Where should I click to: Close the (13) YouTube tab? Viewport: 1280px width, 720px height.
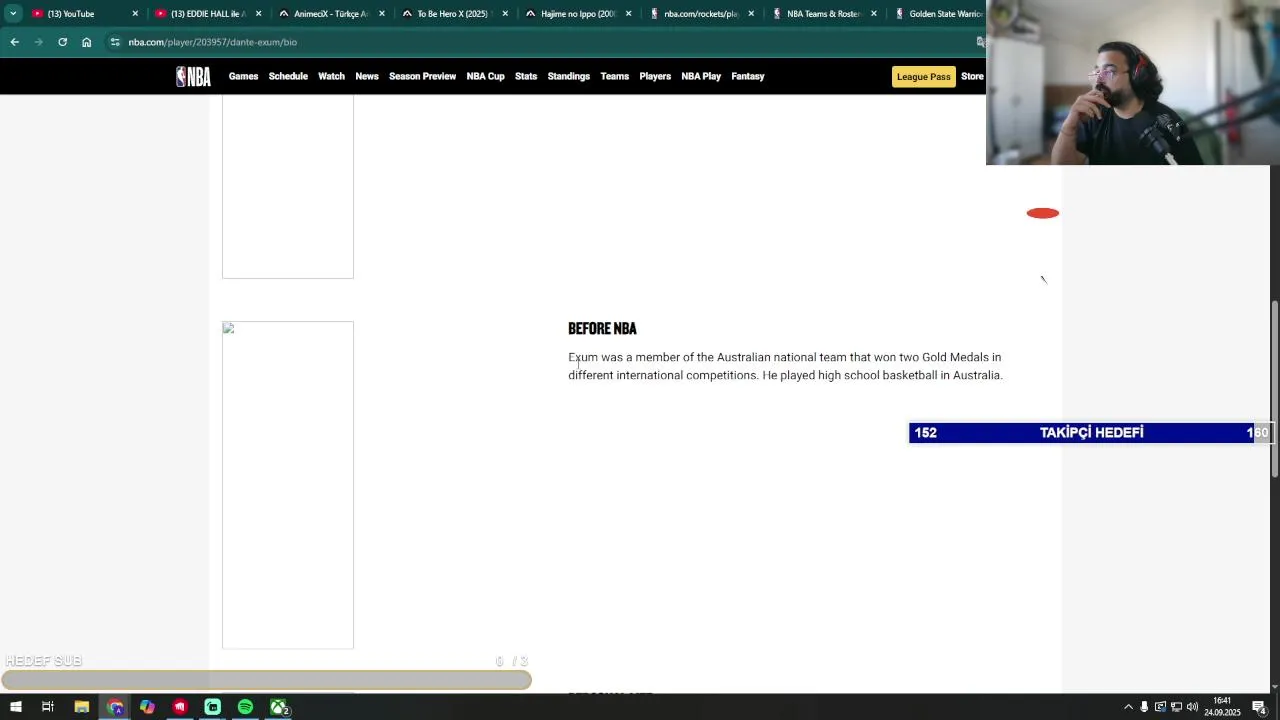135,14
